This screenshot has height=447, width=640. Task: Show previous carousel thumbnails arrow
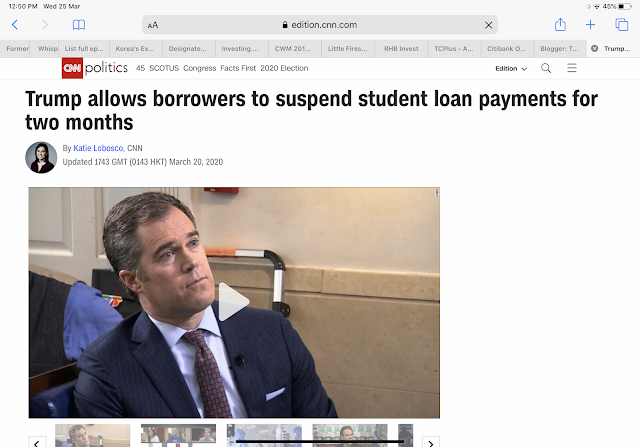37,443
